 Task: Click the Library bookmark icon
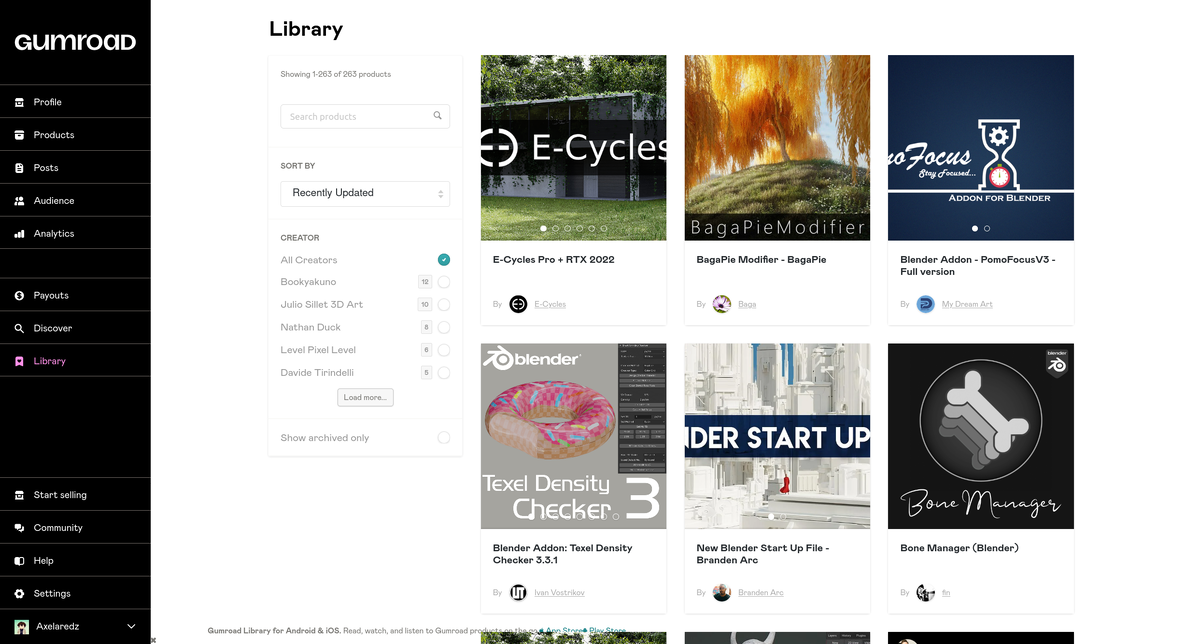(x=19, y=361)
